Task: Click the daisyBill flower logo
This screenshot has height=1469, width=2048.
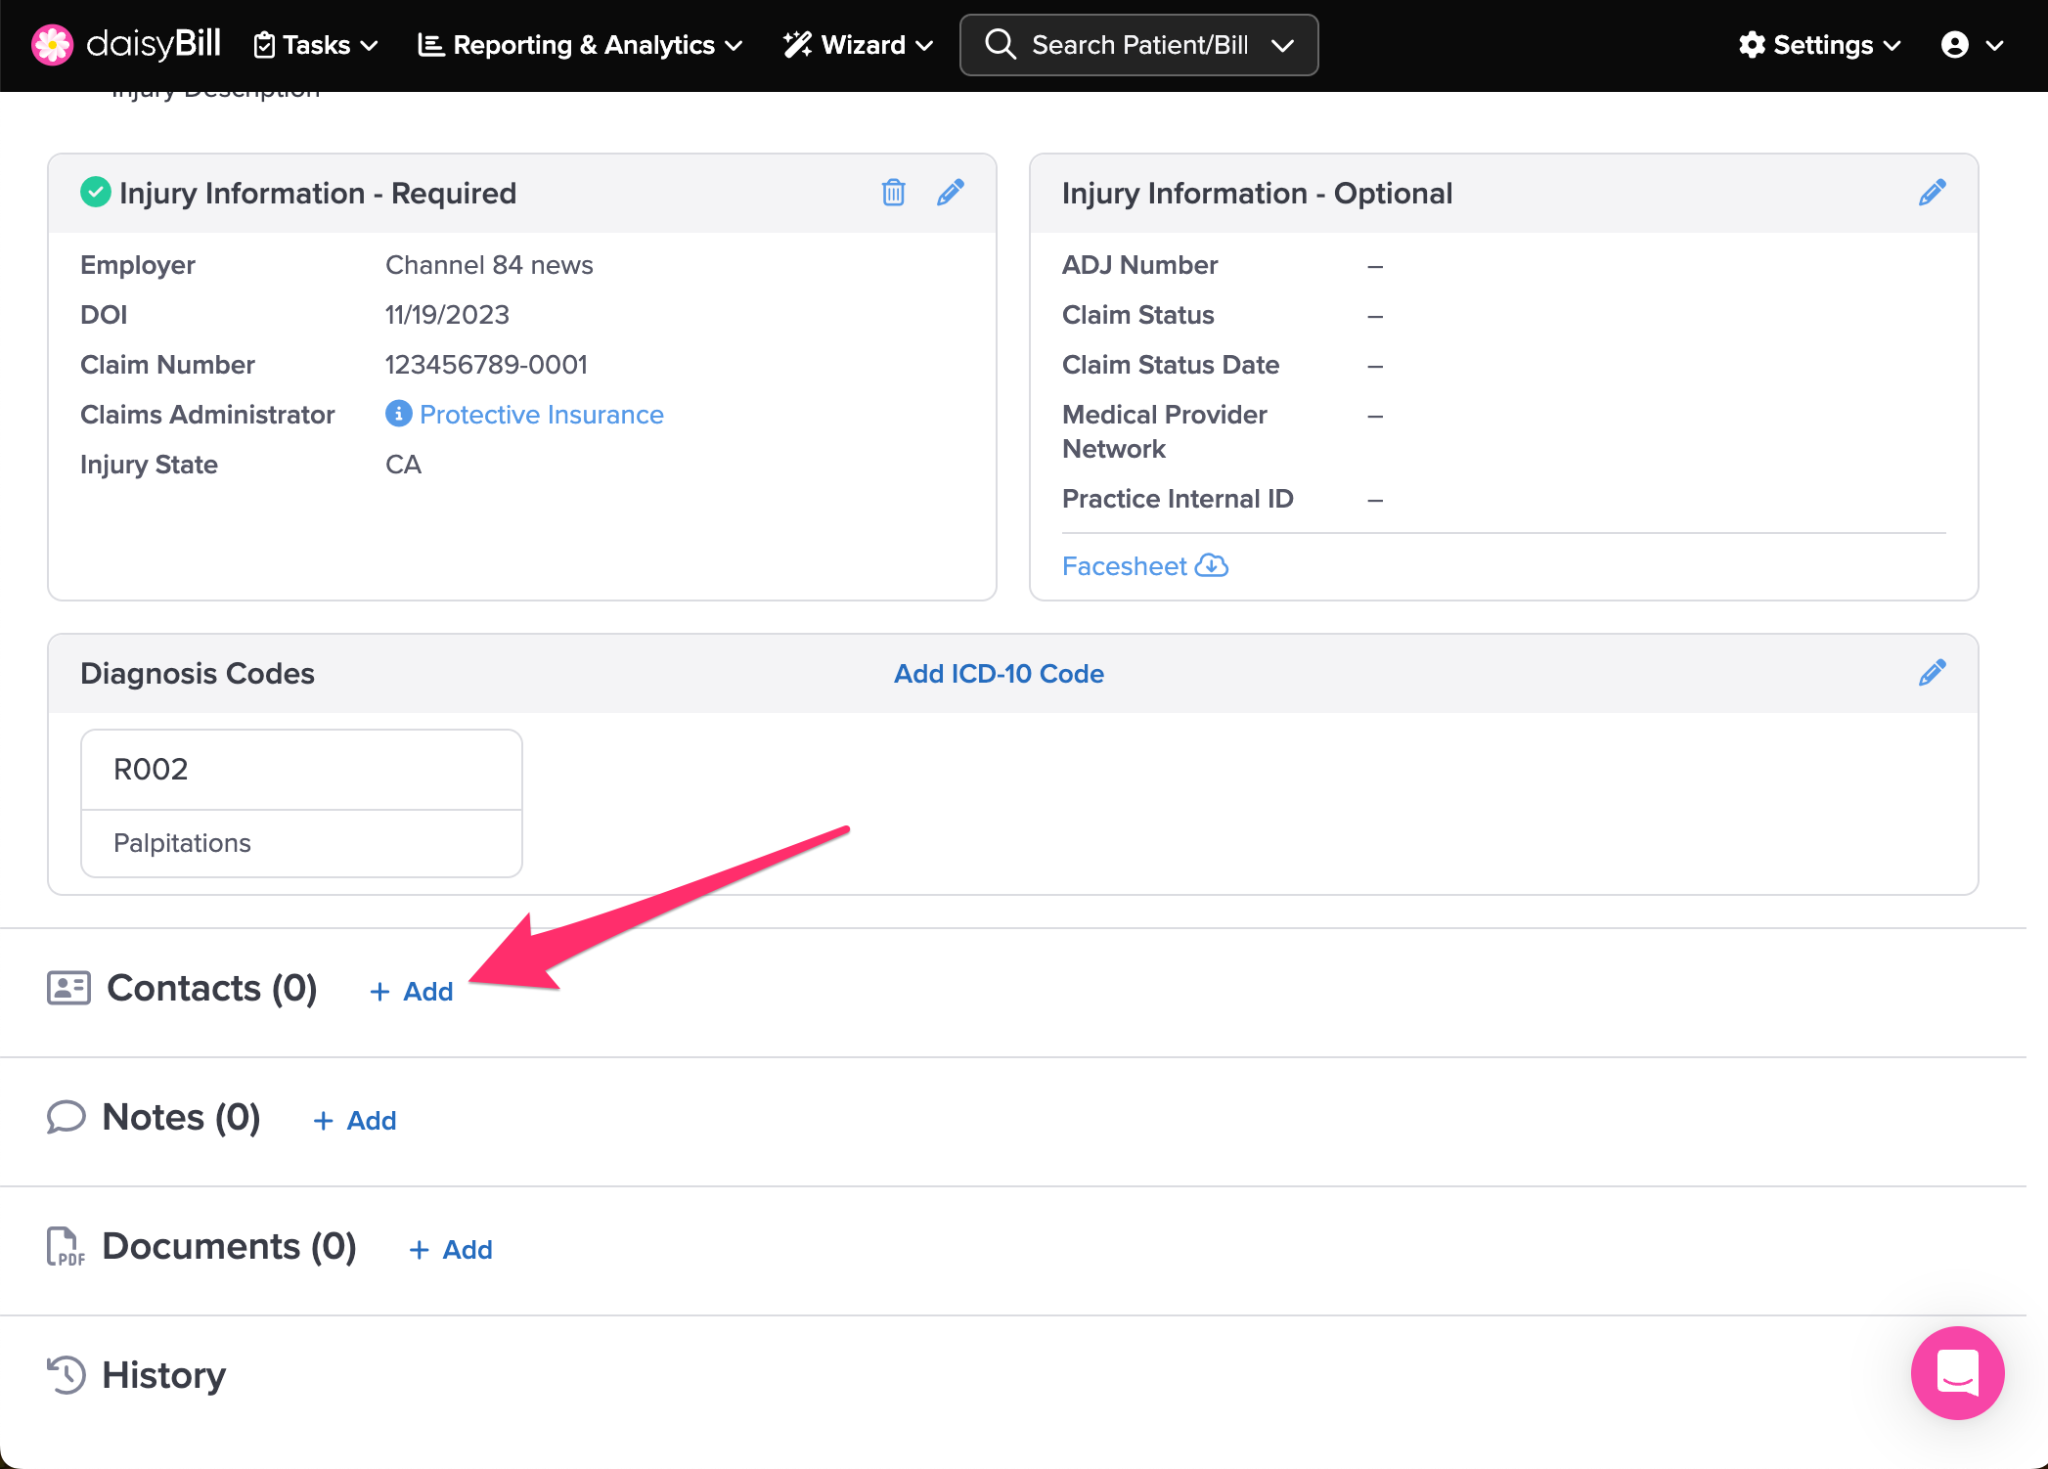Action: pos(52,45)
